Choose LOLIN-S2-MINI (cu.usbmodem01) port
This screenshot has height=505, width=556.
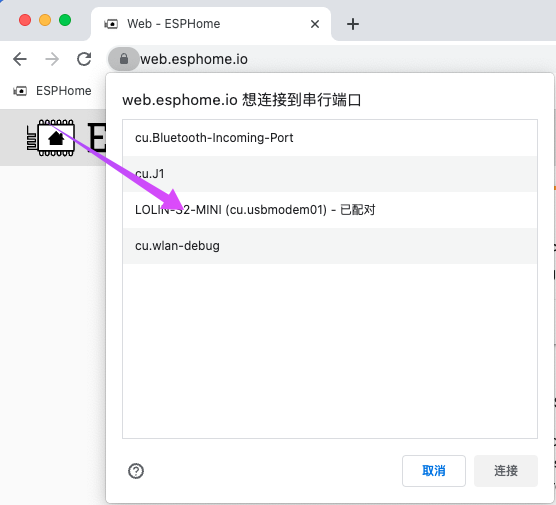pos(330,210)
